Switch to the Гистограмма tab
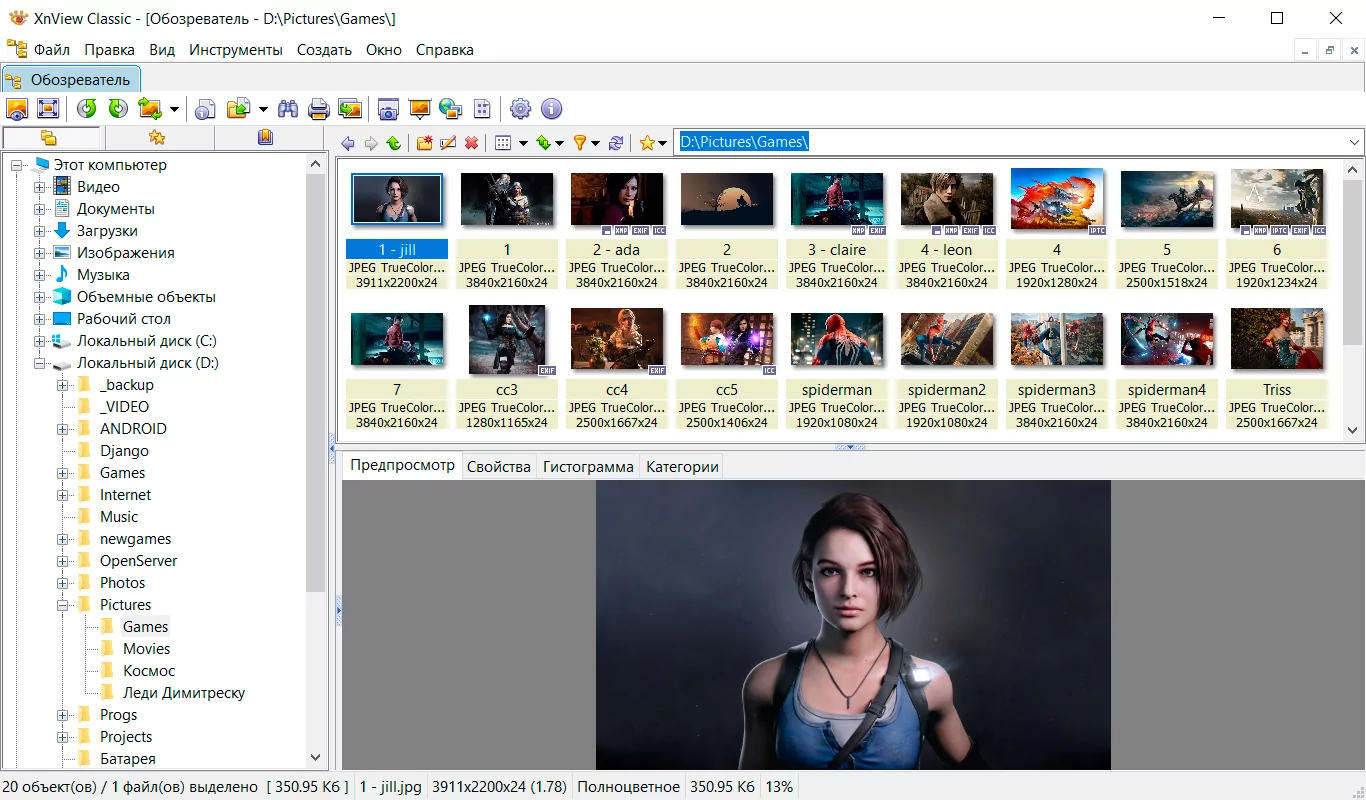Viewport: 1366px width, 800px height. [x=588, y=467]
